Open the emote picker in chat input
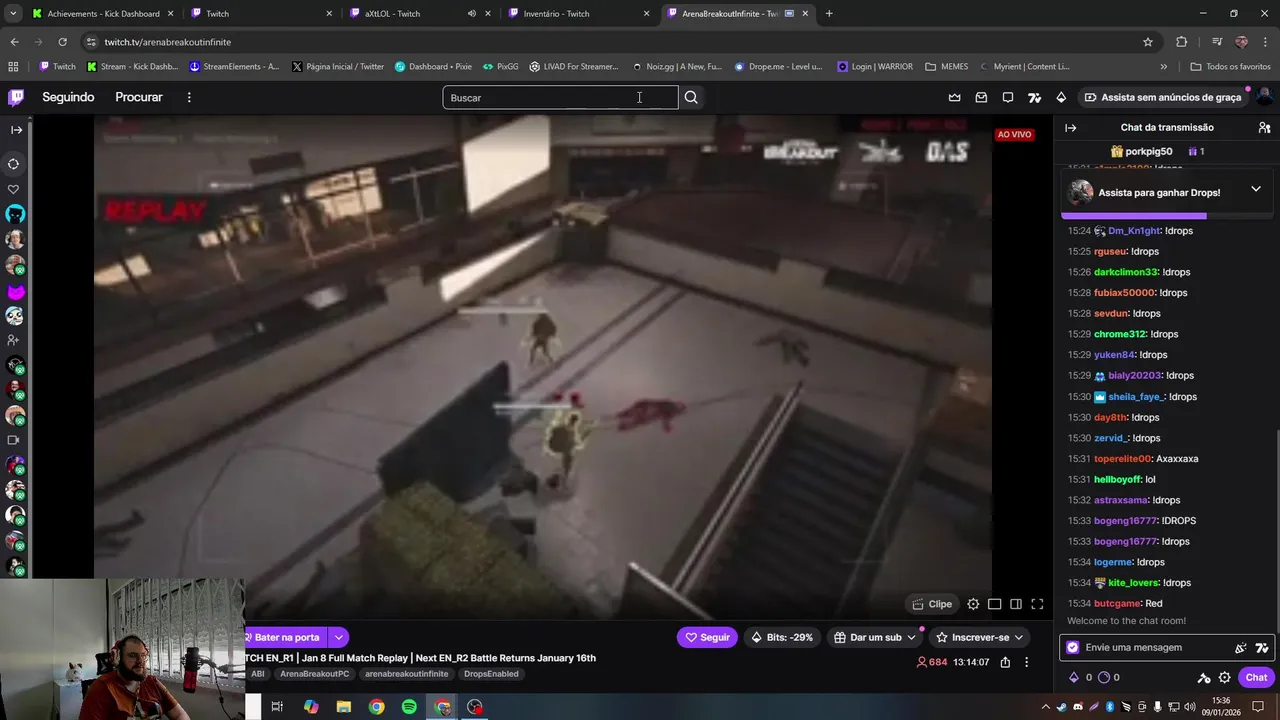This screenshot has width=1280, height=720. click(x=1241, y=648)
